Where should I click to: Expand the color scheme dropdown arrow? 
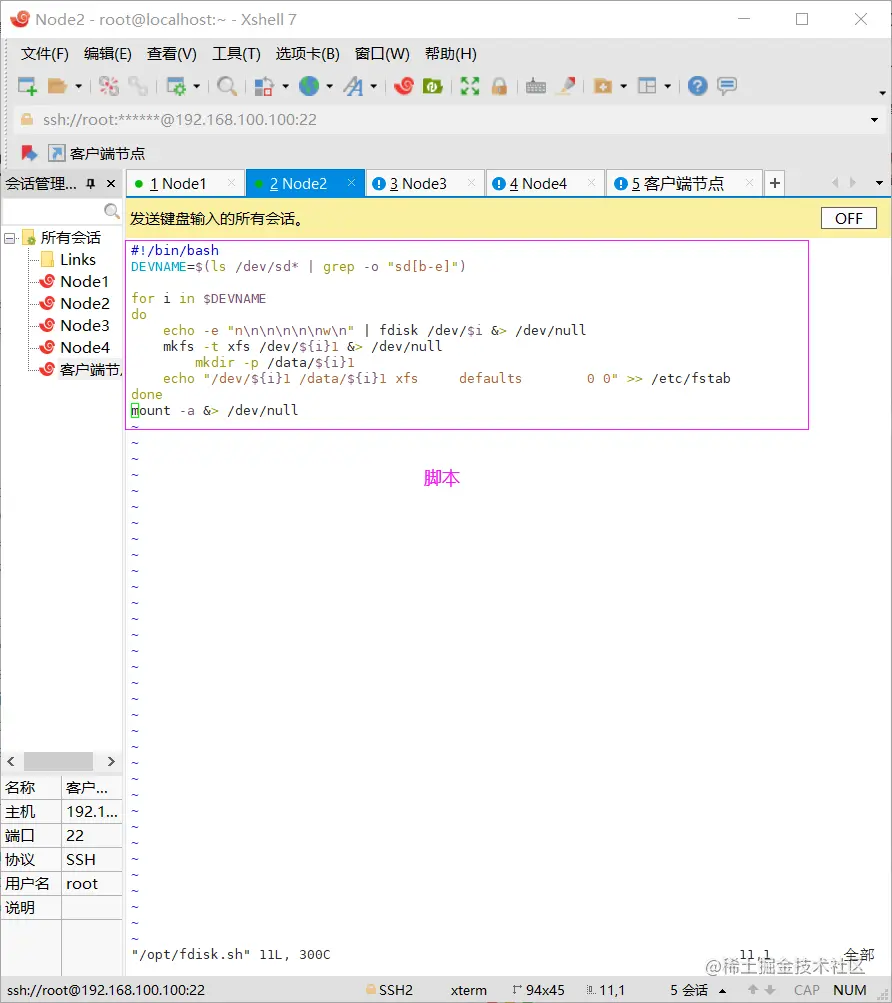pyautogui.click(x=285, y=86)
